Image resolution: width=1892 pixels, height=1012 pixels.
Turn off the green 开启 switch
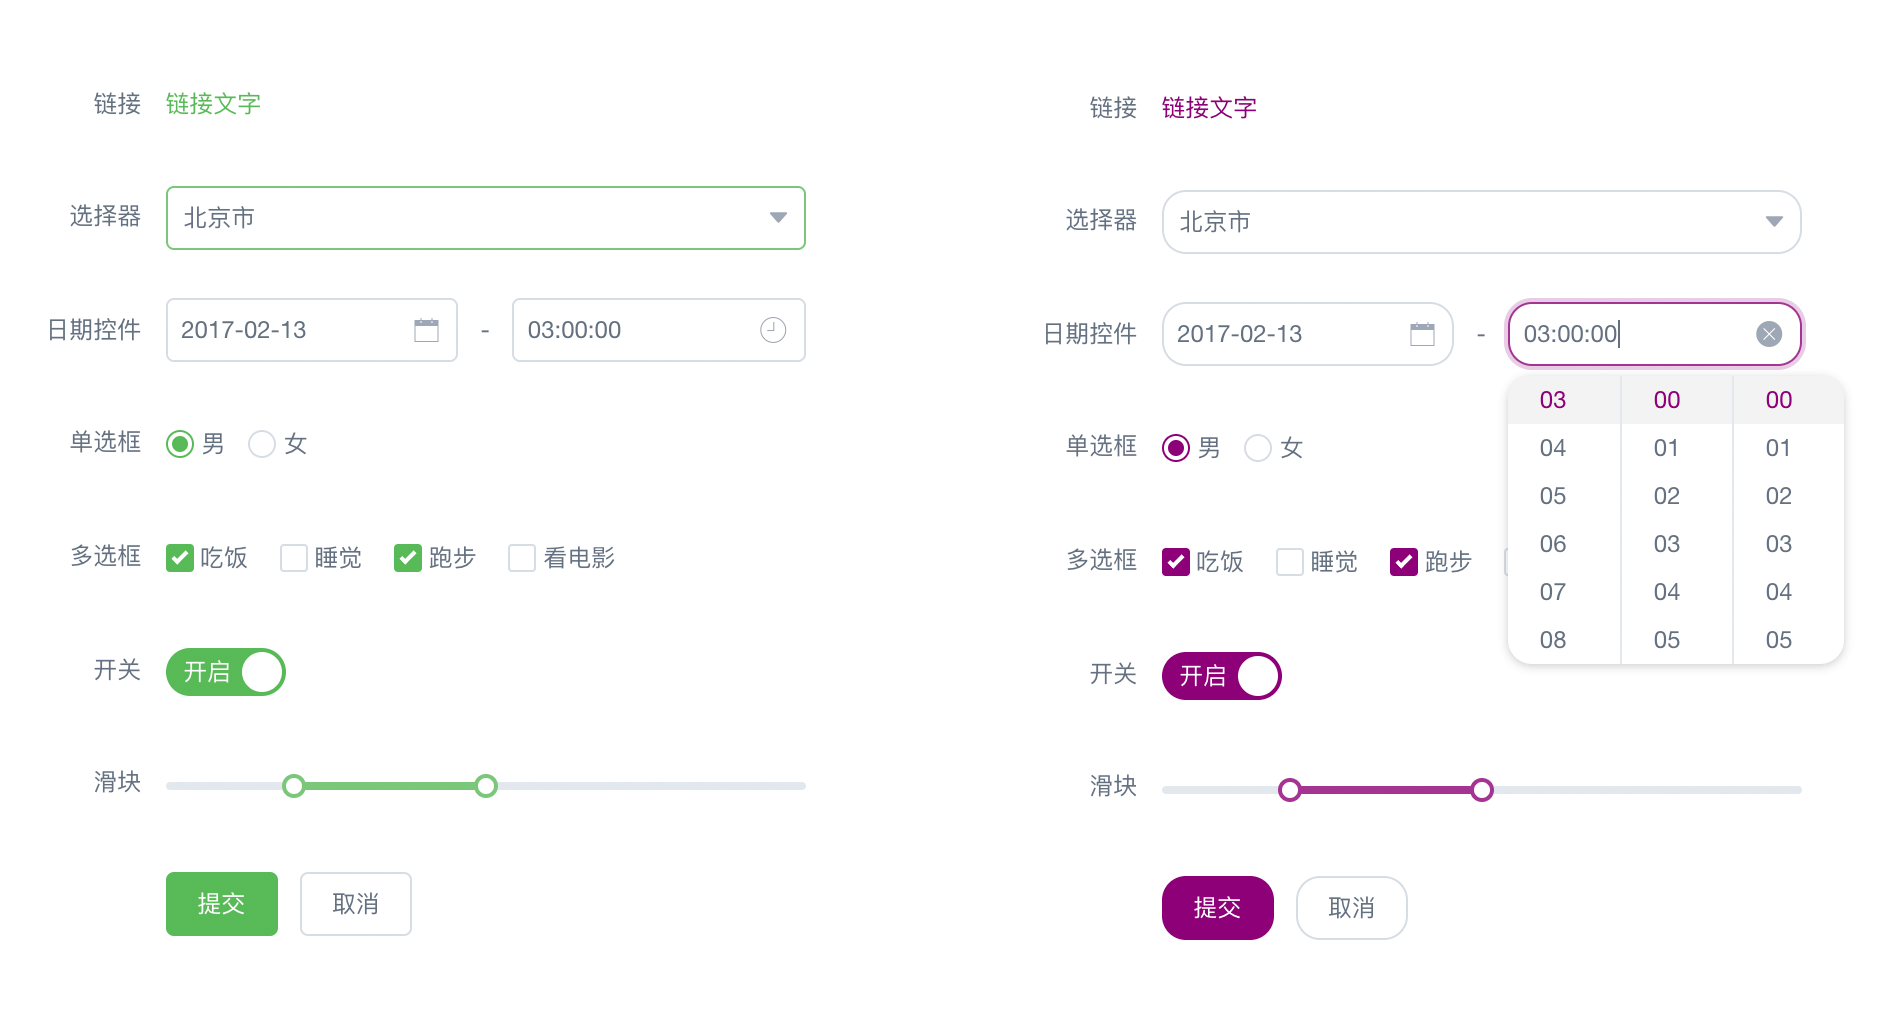[225, 672]
